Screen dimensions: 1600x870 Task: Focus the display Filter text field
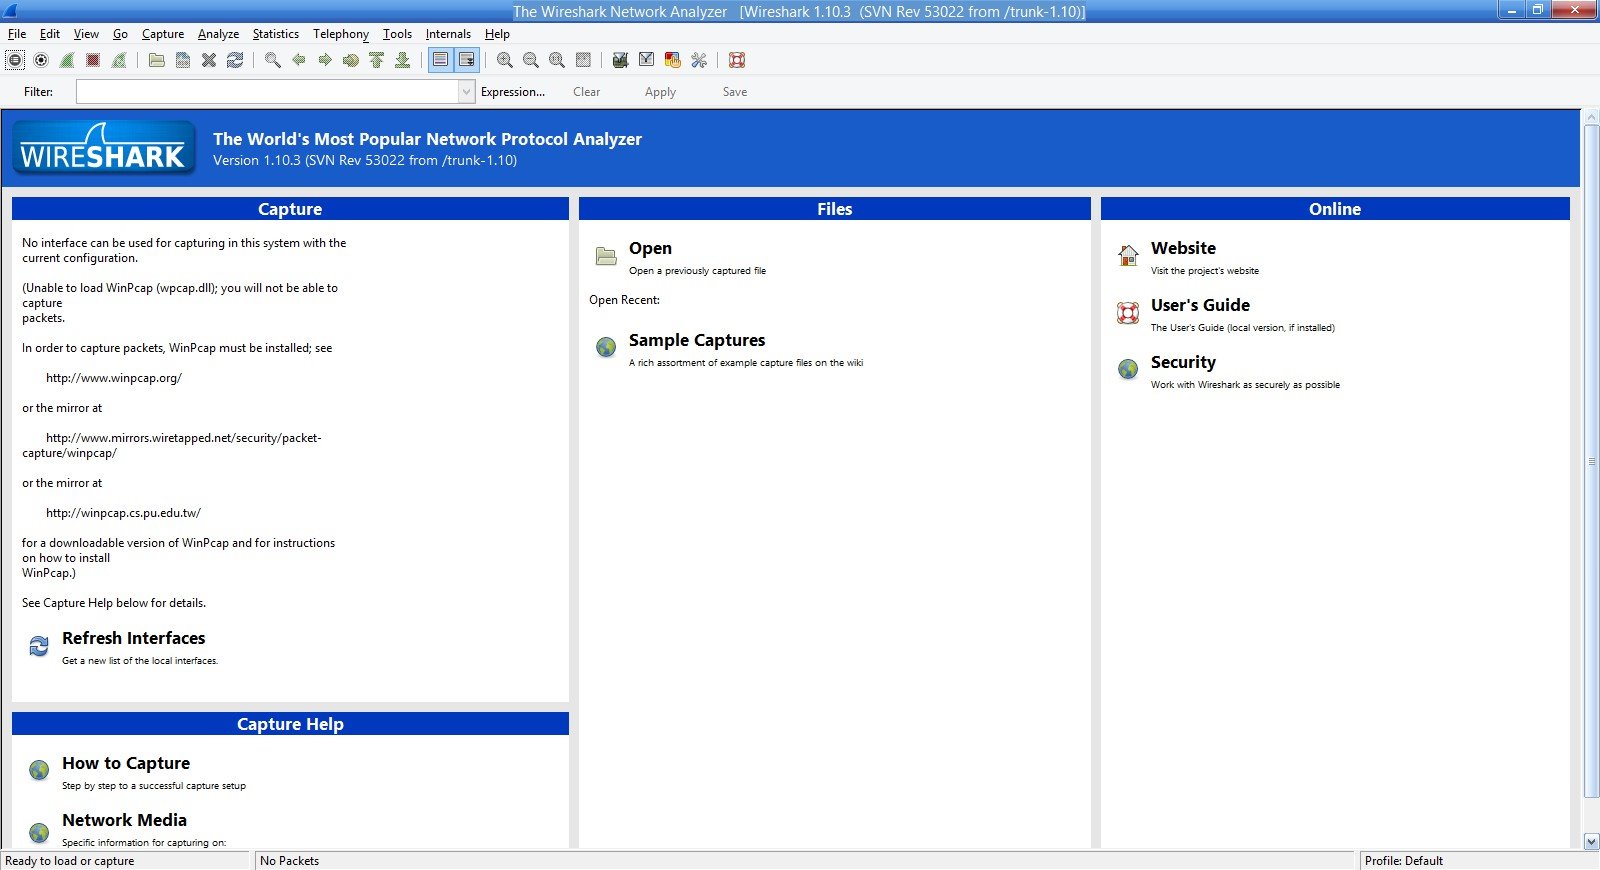267,92
